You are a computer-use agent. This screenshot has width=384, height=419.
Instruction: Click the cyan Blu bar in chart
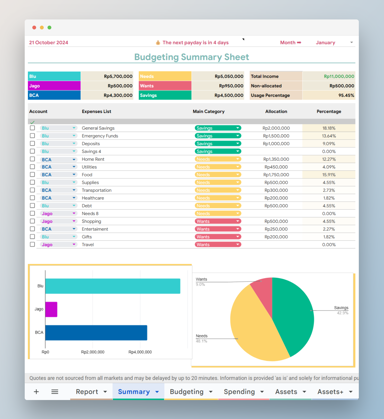[113, 286]
